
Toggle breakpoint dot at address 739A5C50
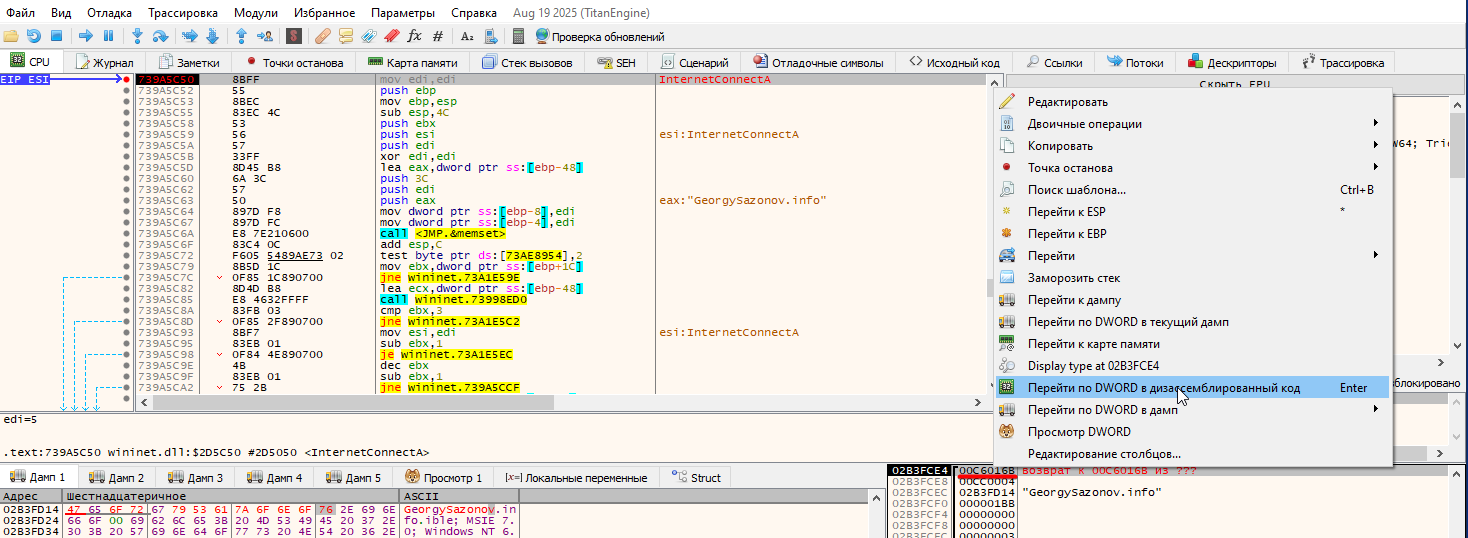coord(126,79)
